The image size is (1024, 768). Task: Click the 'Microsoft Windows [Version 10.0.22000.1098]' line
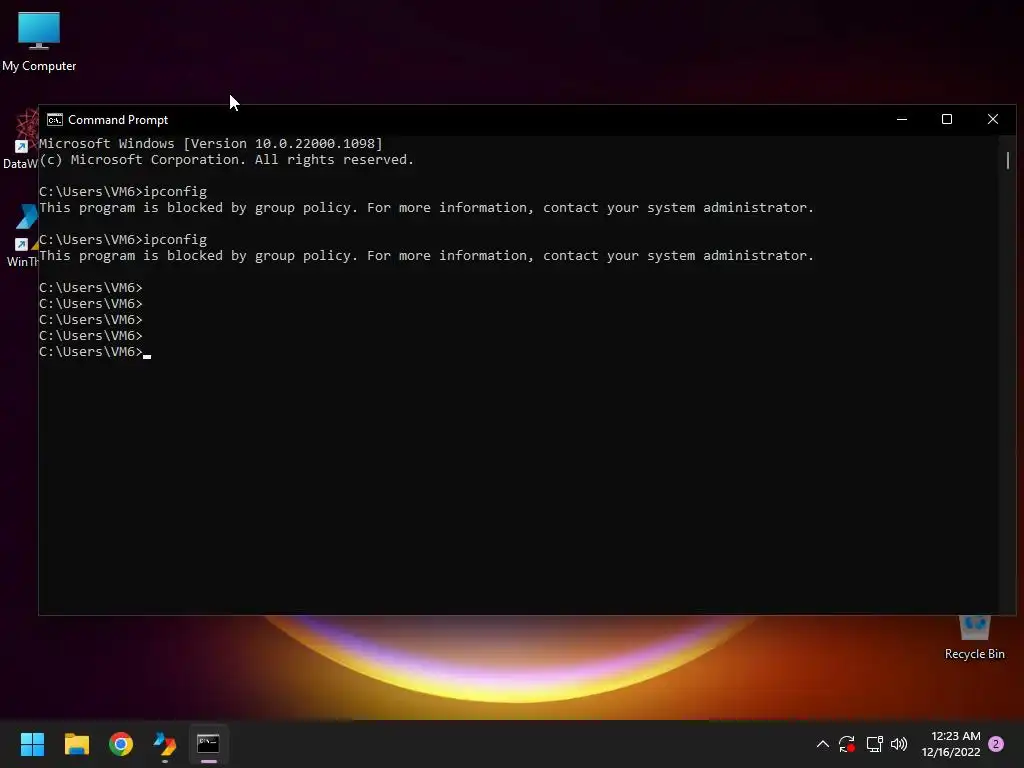(x=211, y=144)
